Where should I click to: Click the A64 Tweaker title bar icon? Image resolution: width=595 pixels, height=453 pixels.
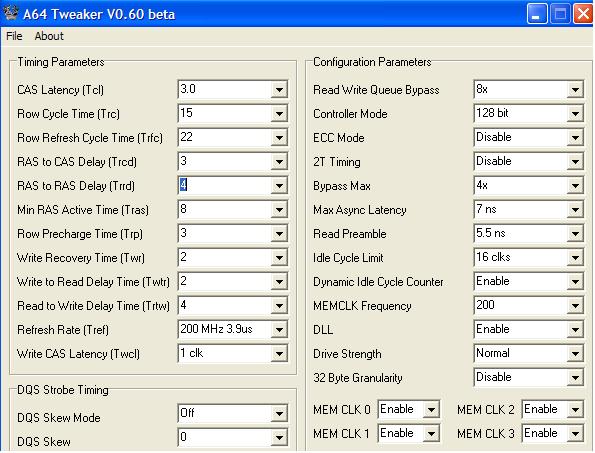coord(10,13)
